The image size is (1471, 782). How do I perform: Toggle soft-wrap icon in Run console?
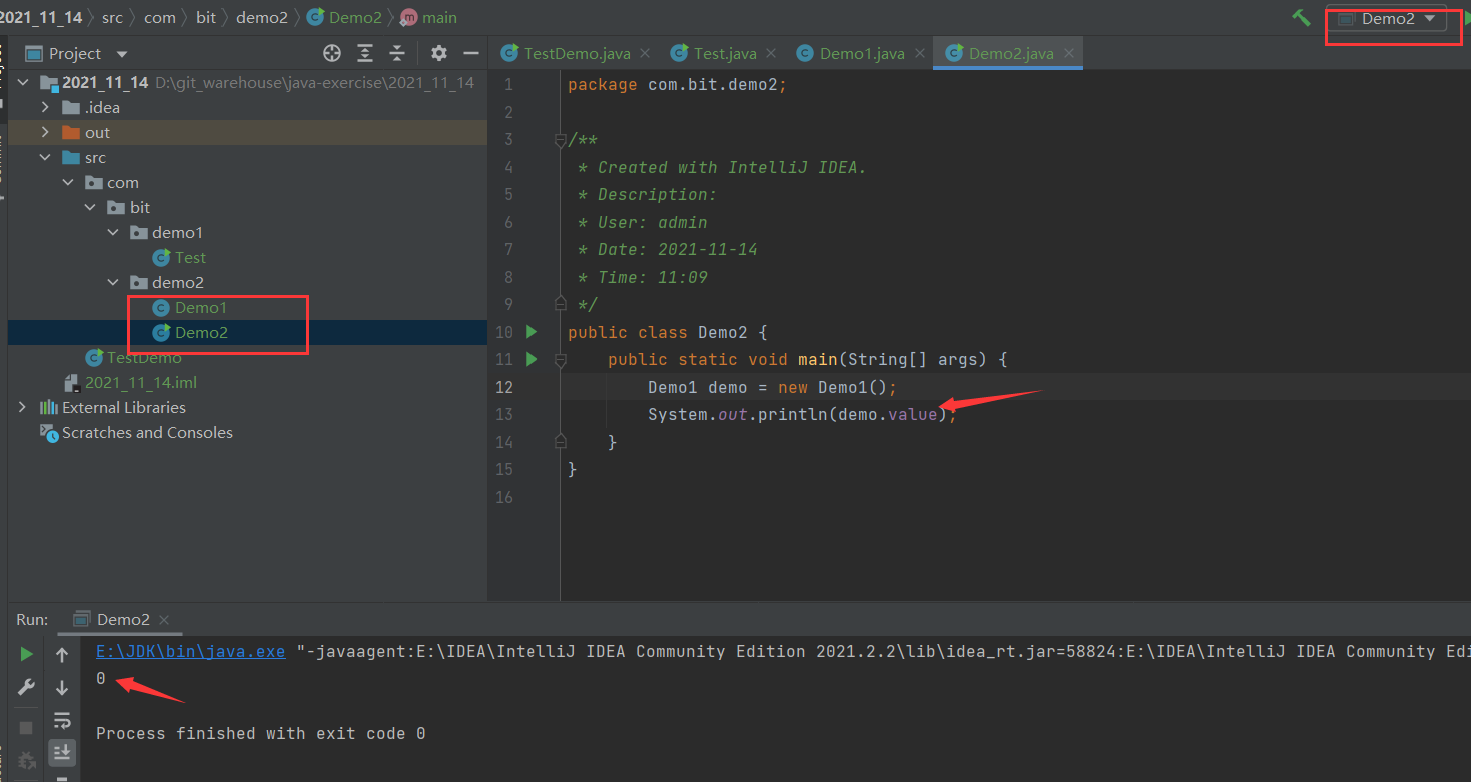[62, 720]
